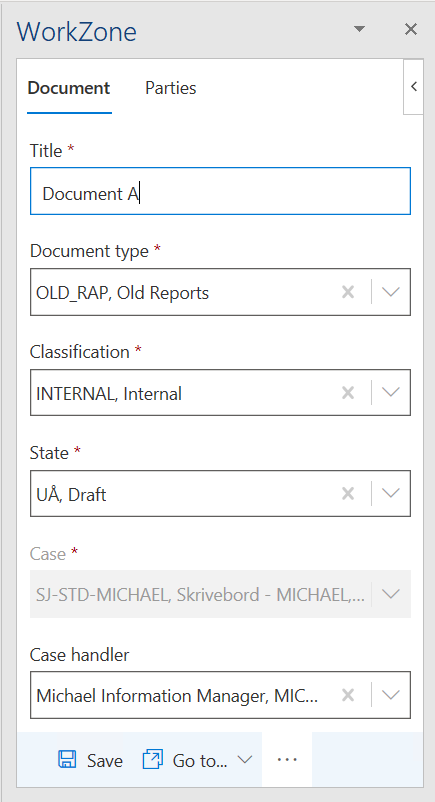Switch to the Parties tab
Viewport: 435px width, 802px height.
[170, 88]
